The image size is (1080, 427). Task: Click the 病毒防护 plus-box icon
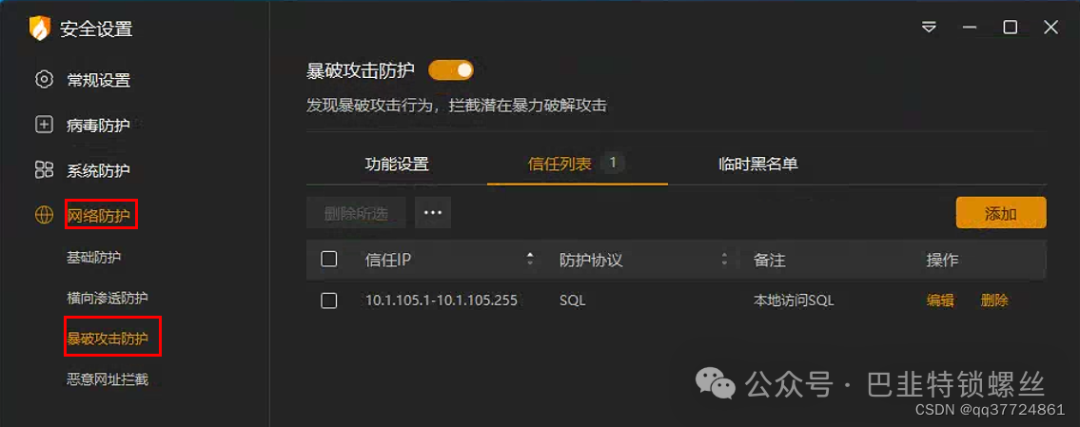tap(44, 125)
